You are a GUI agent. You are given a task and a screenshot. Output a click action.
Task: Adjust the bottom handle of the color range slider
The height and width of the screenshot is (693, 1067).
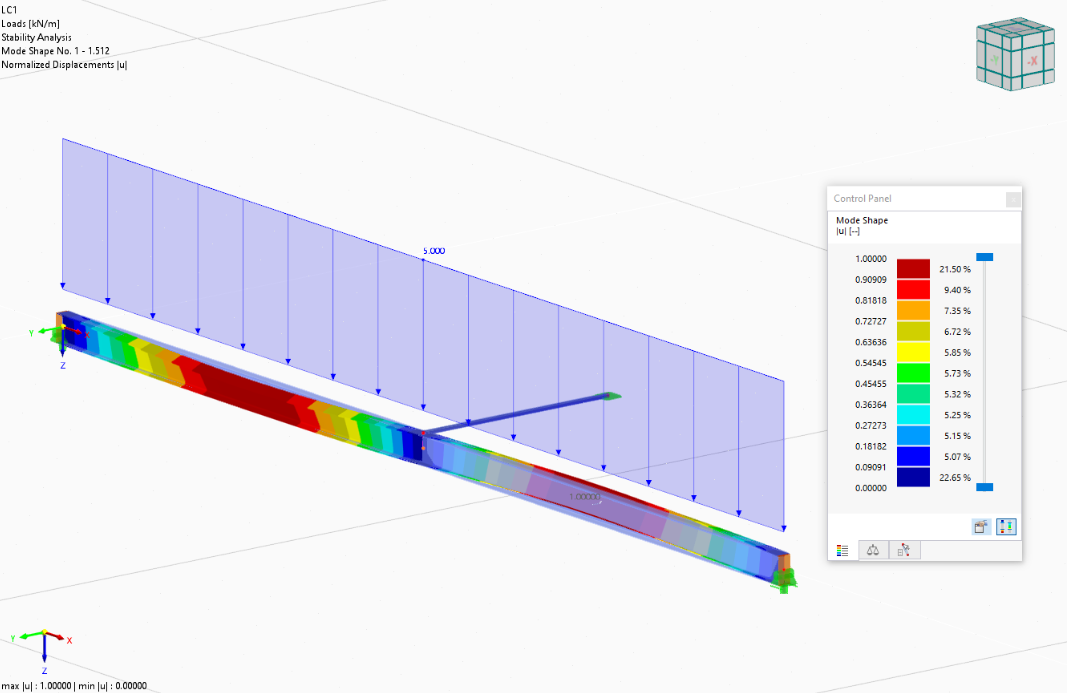985,487
